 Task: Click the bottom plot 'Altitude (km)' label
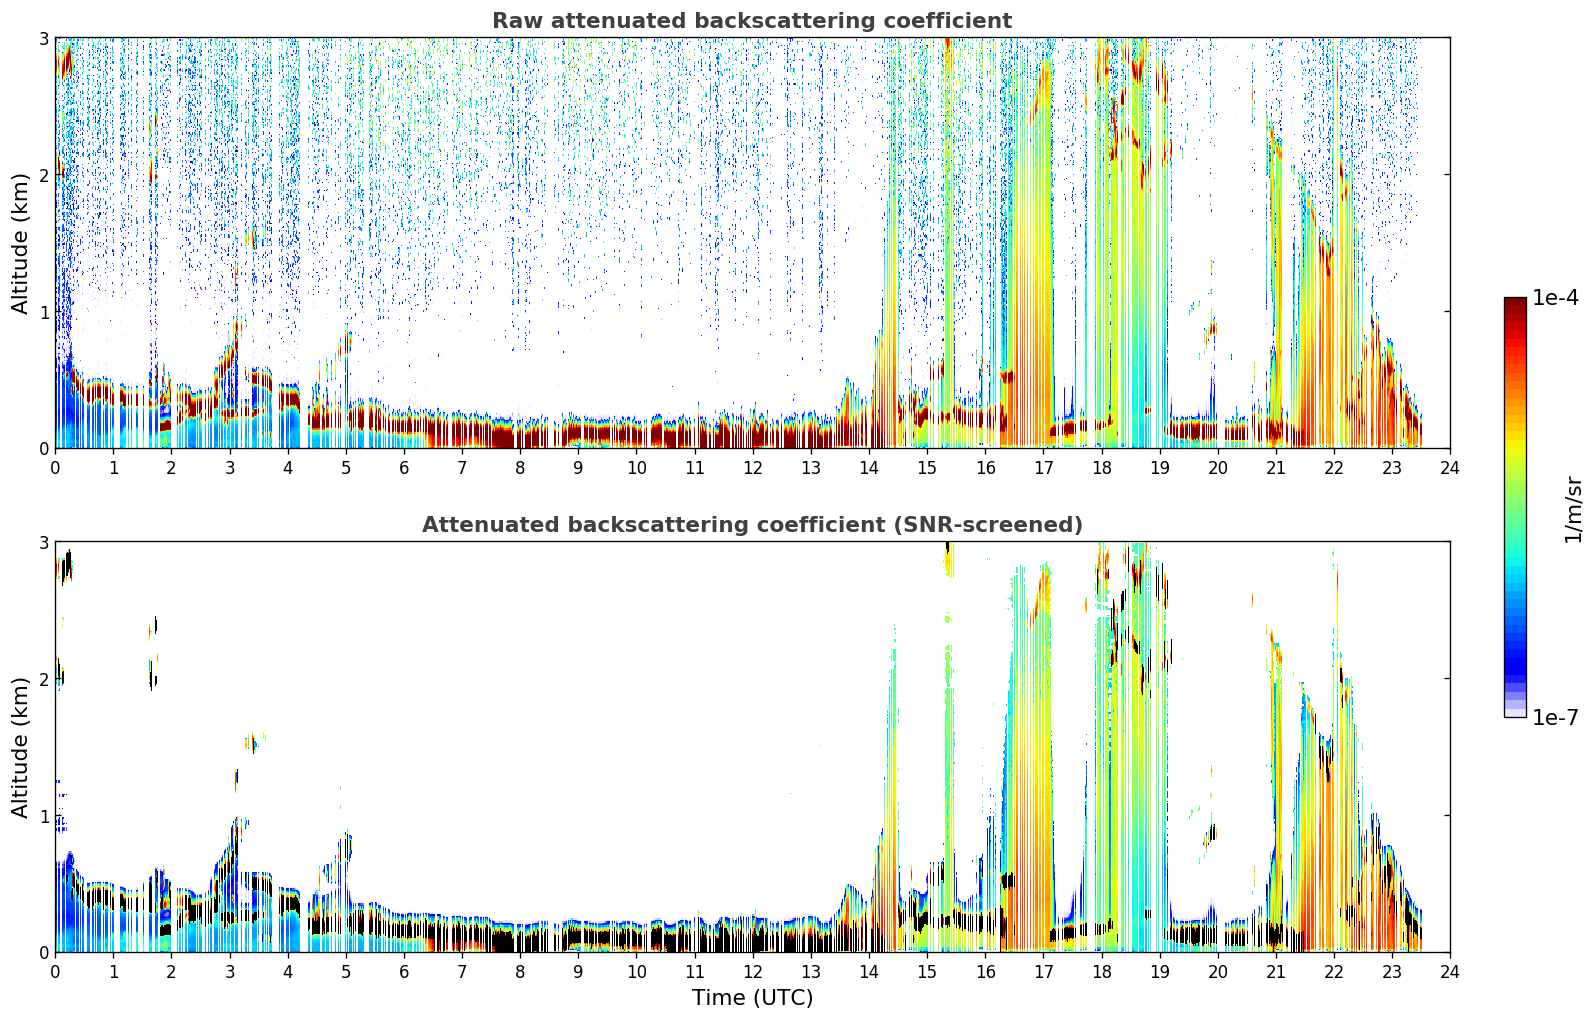[x=21, y=747]
